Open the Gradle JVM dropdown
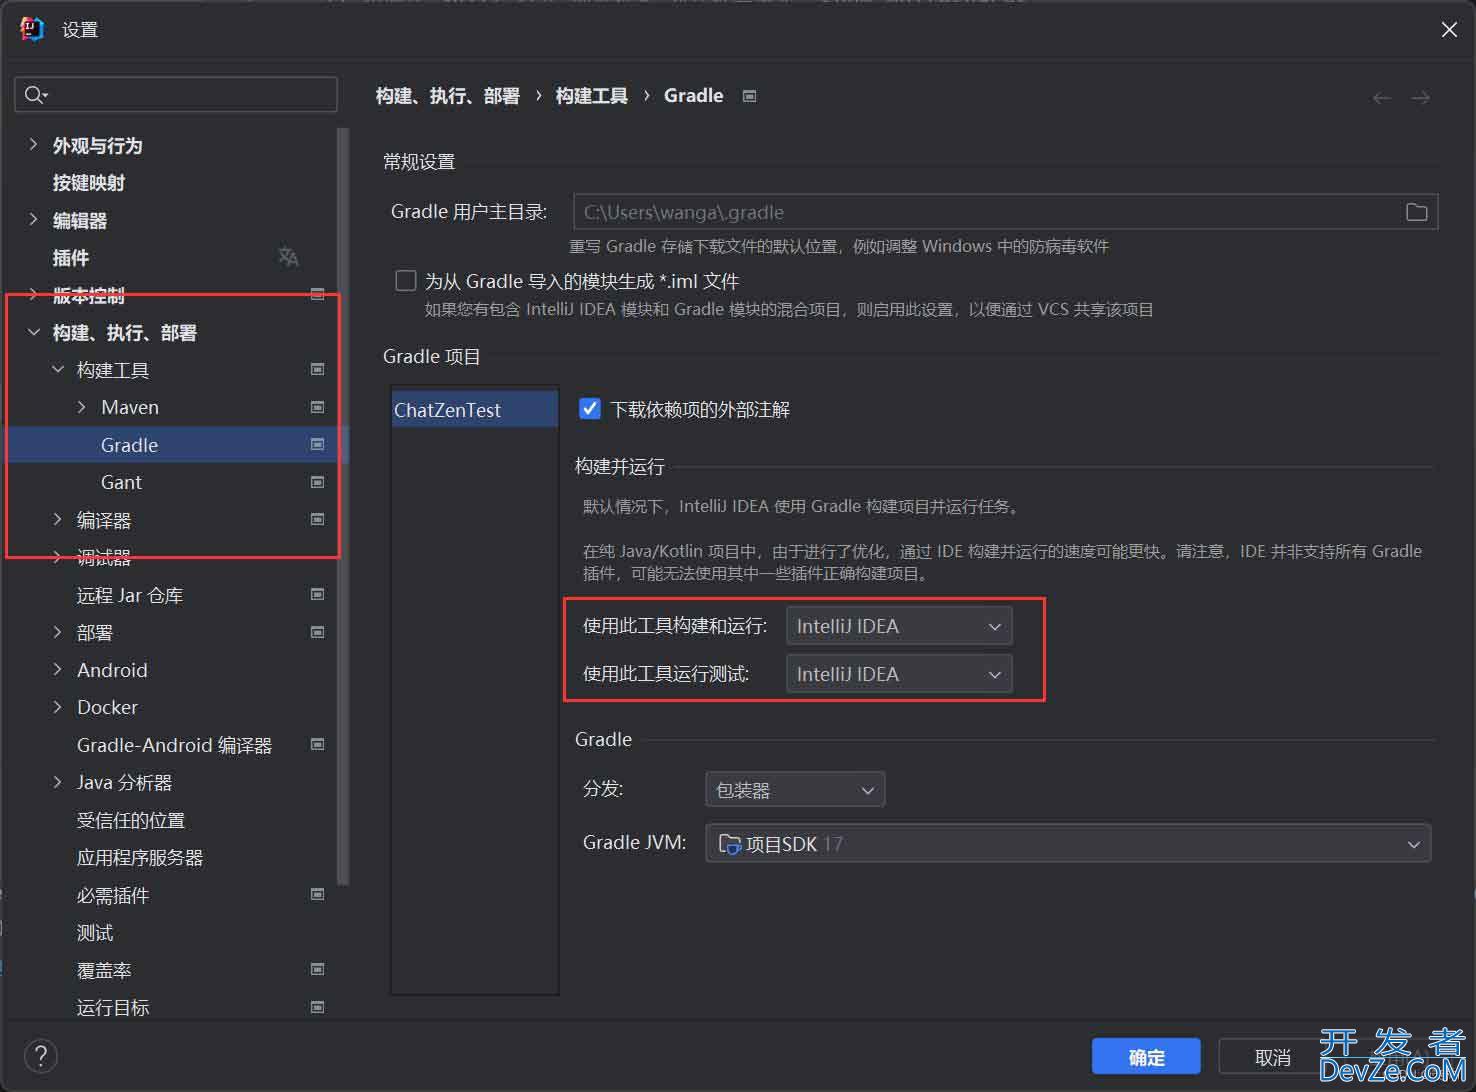 (x=1068, y=843)
